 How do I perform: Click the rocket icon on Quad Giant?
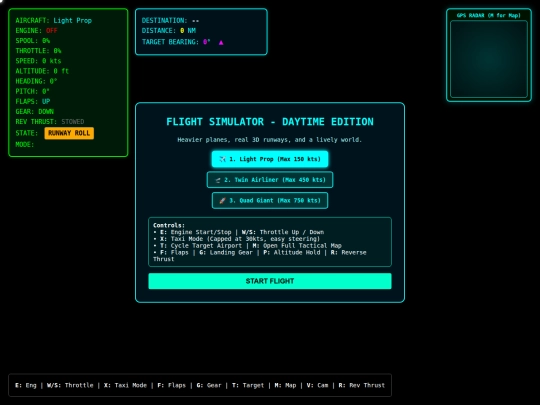tap(222, 200)
